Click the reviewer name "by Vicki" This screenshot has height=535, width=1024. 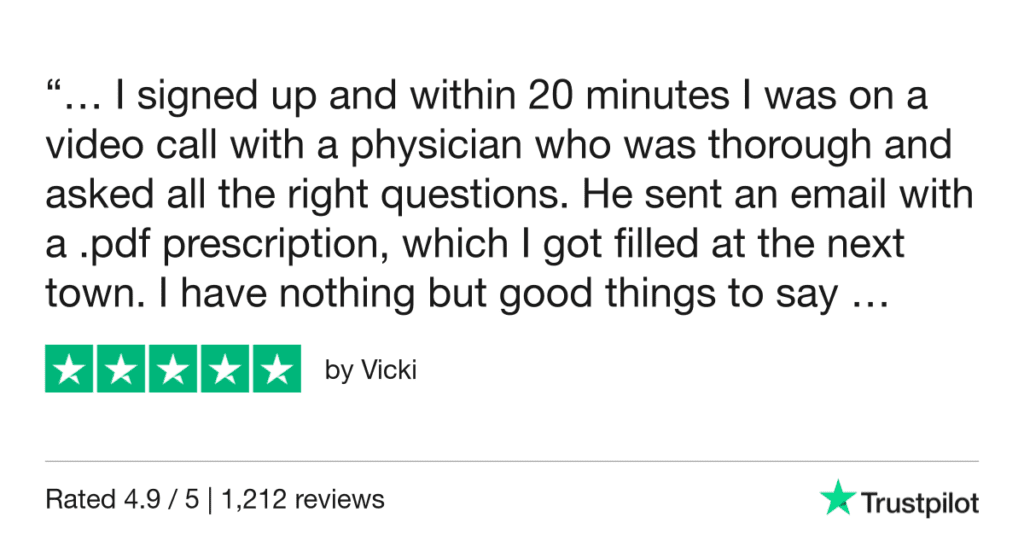click(x=370, y=371)
